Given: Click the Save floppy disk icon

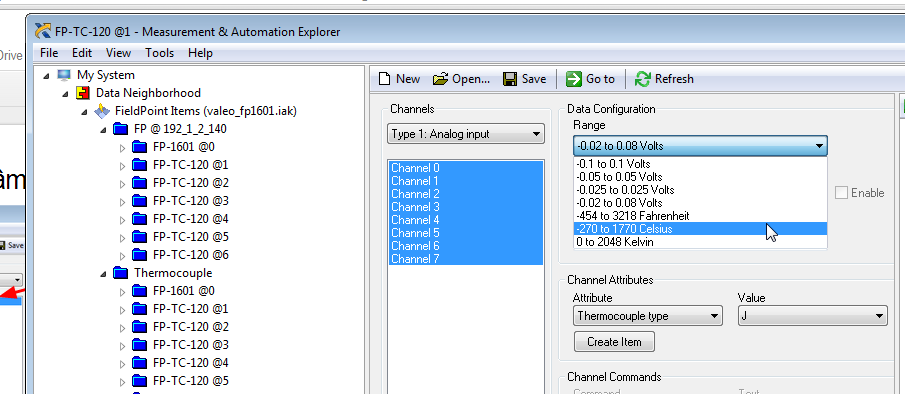Looking at the screenshot, I should [x=510, y=79].
